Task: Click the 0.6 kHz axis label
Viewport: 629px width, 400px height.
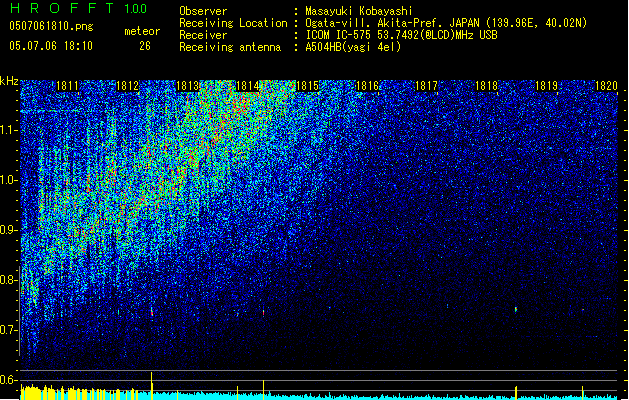Action: [x=8, y=380]
